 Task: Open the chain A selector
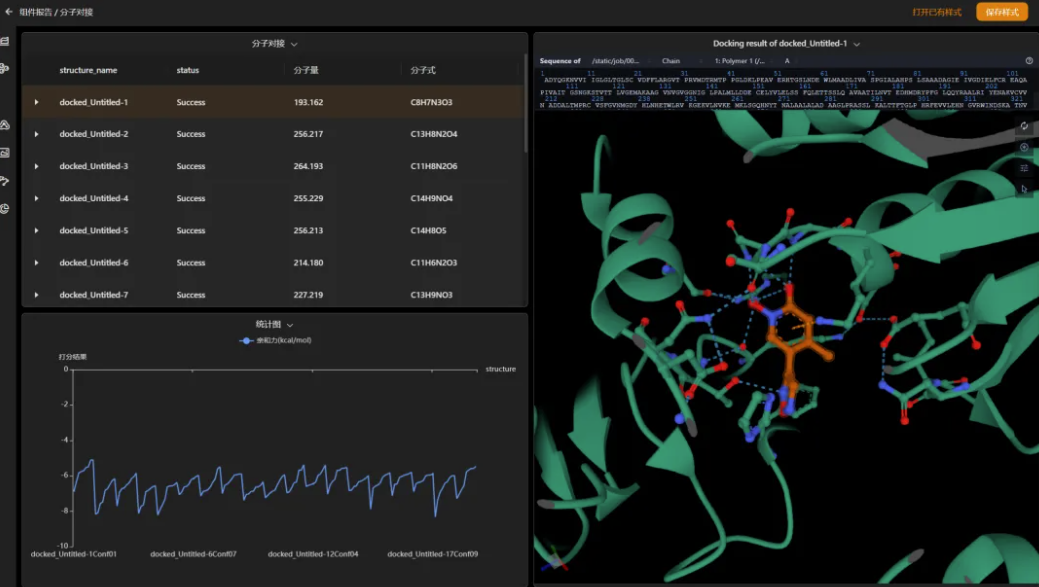coord(787,61)
